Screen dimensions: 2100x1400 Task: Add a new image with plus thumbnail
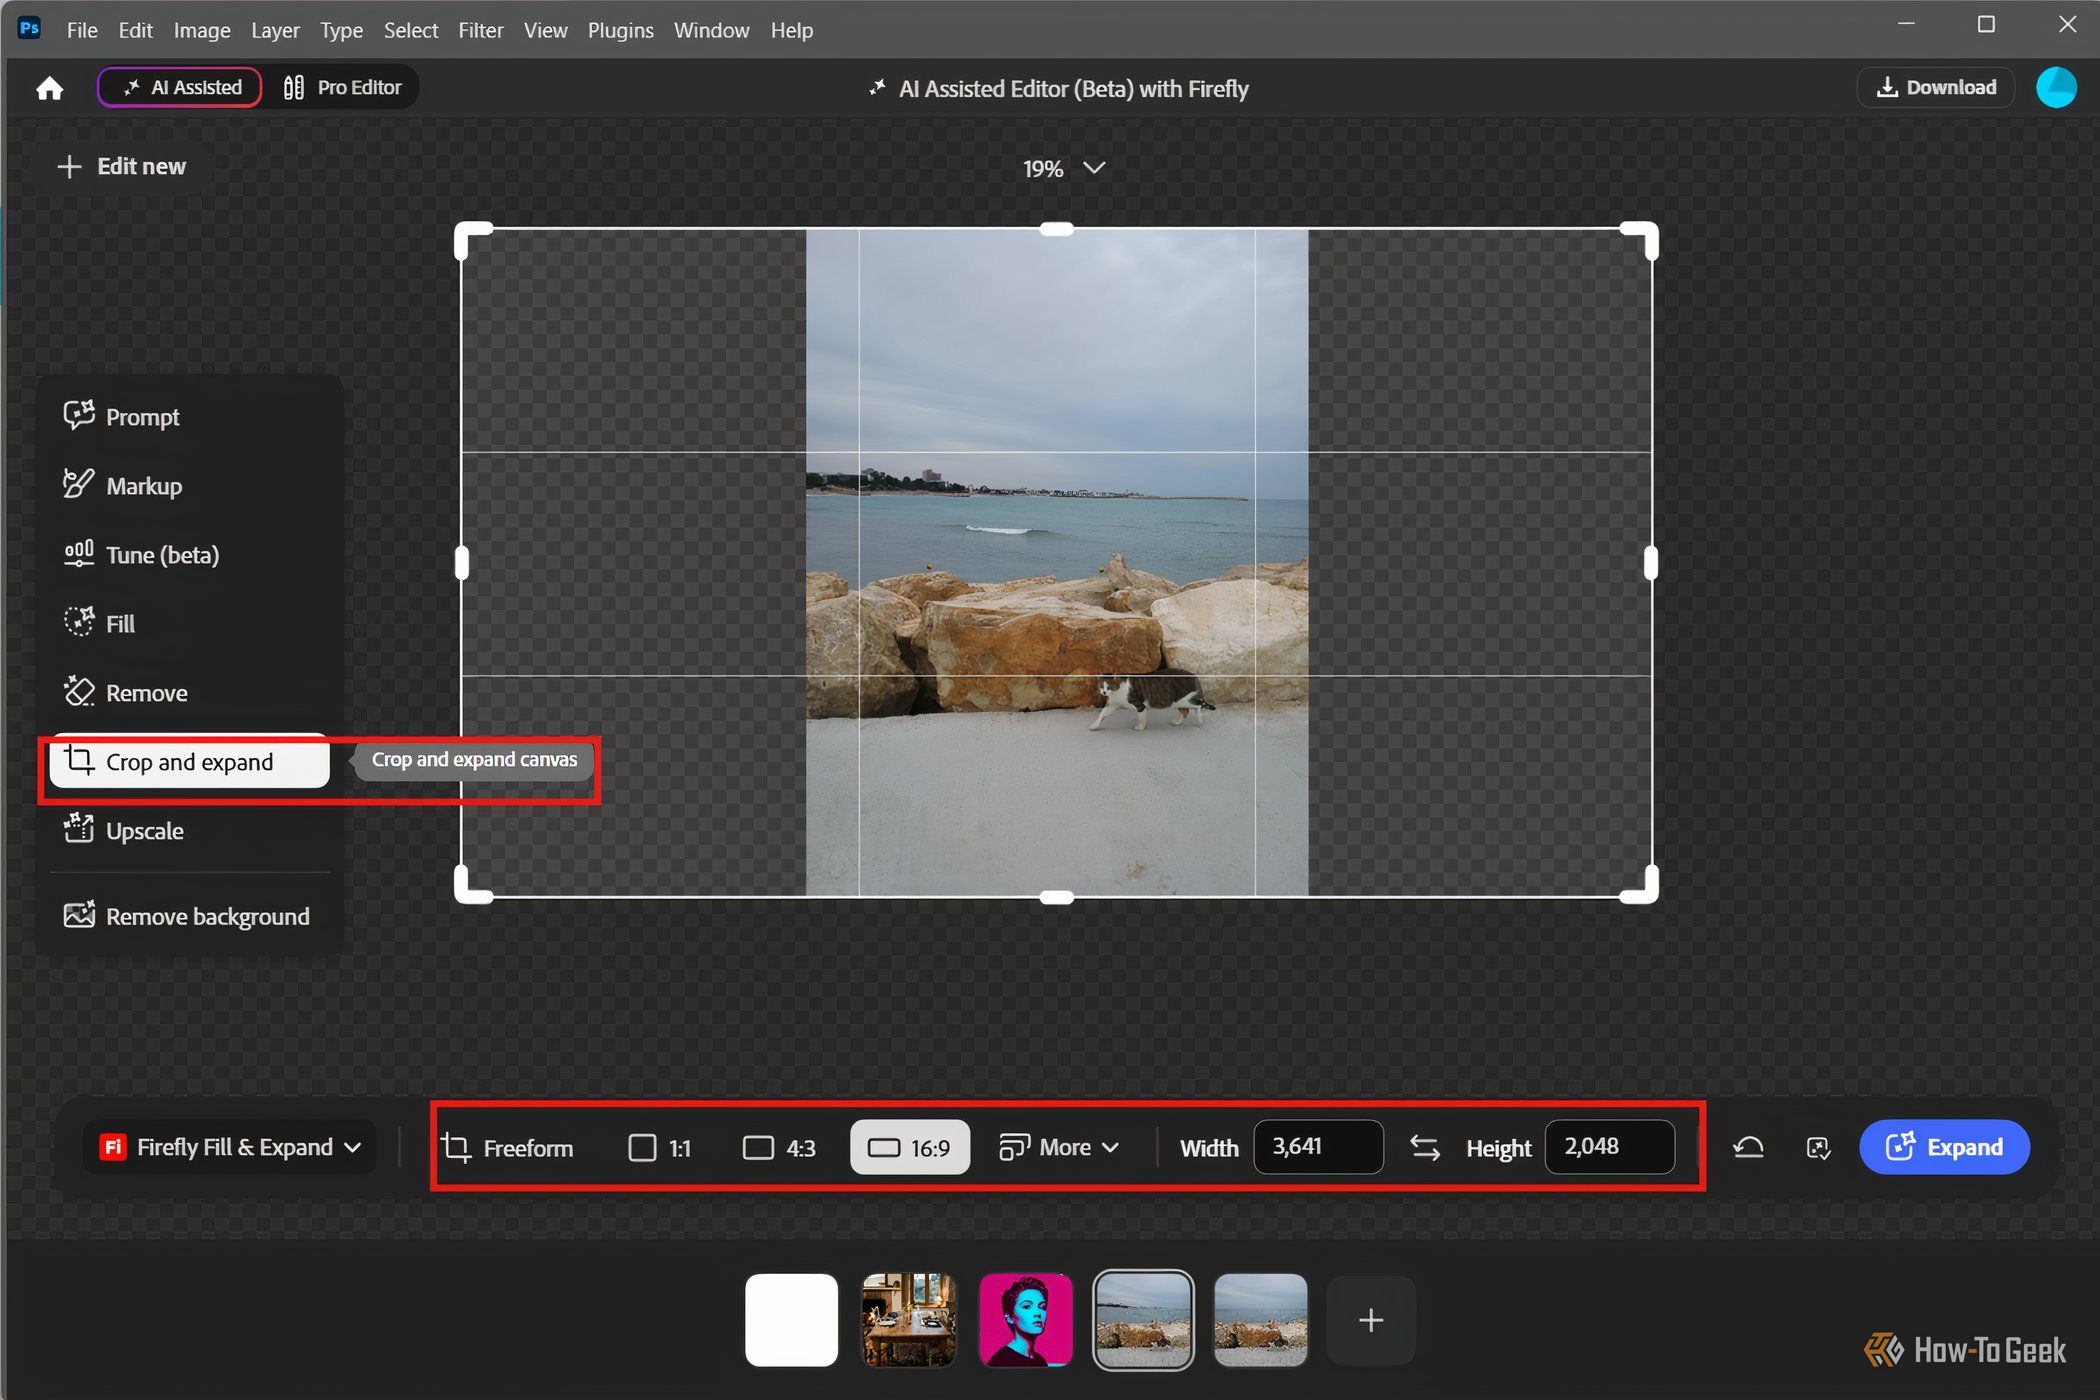(1371, 1320)
